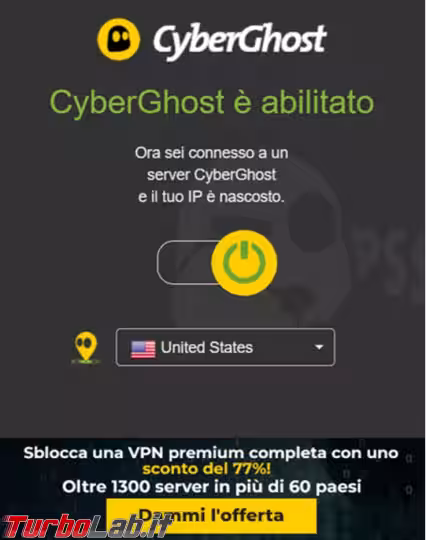Click the empty left side of the toggle track
426x540 pixels.
point(185,262)
